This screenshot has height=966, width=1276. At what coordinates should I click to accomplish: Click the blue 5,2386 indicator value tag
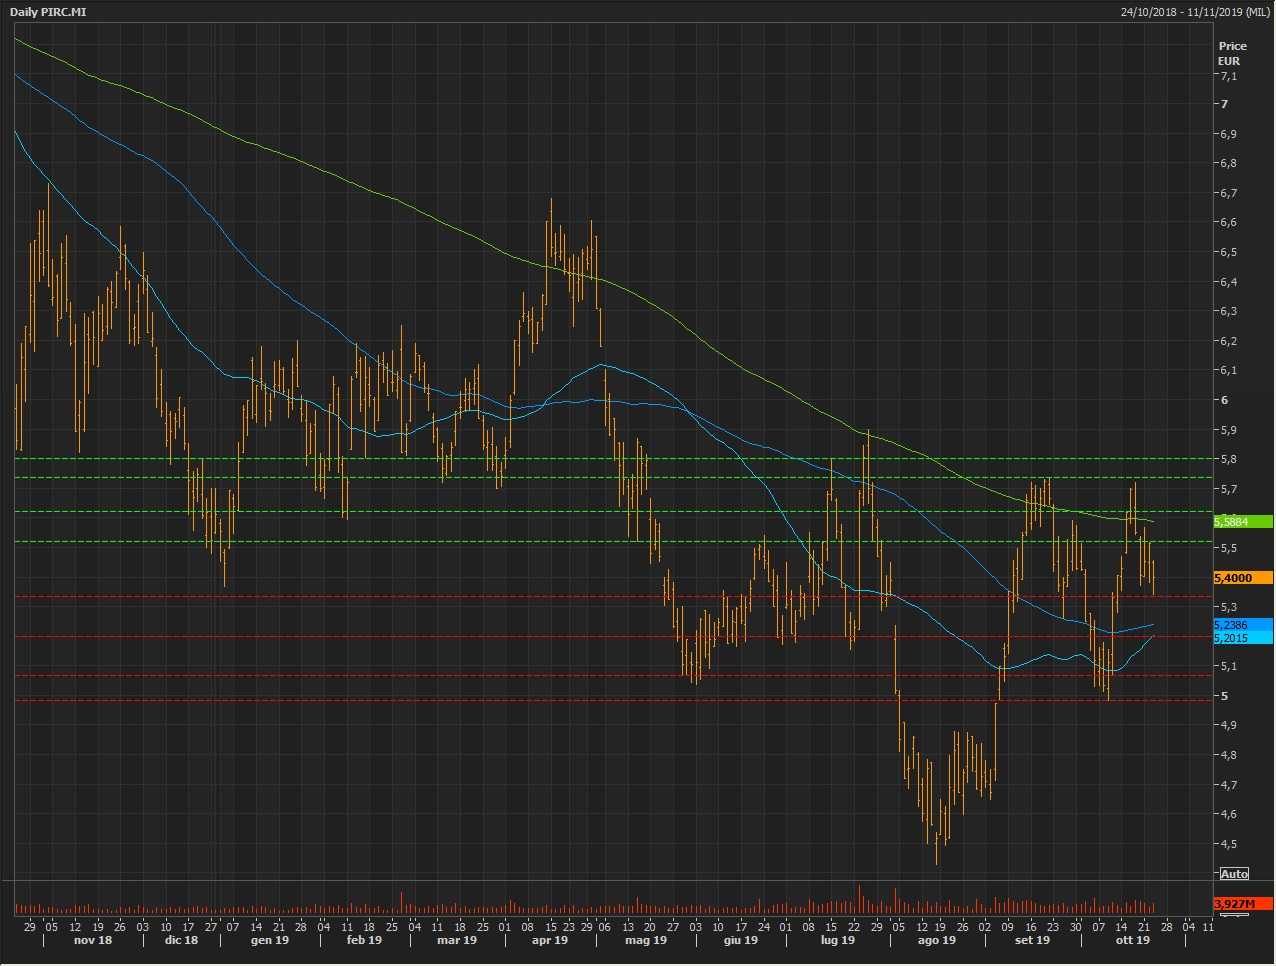tap(1242, 625)
